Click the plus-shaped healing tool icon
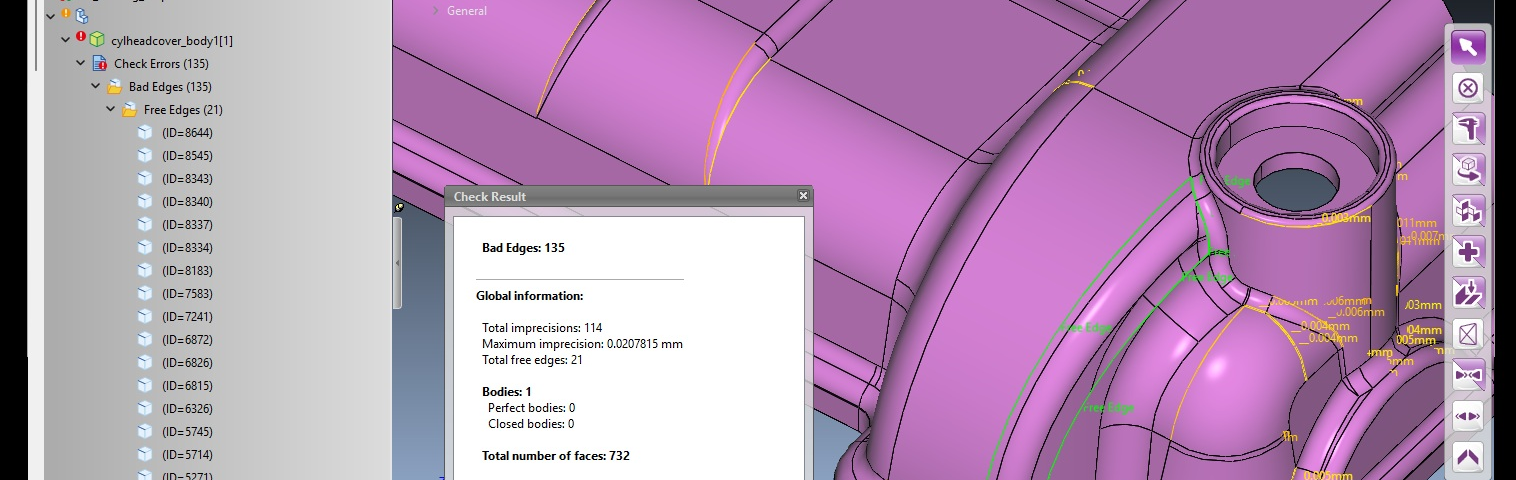The width and height of the screenshot is (1516, 480). click(1467, 252)
